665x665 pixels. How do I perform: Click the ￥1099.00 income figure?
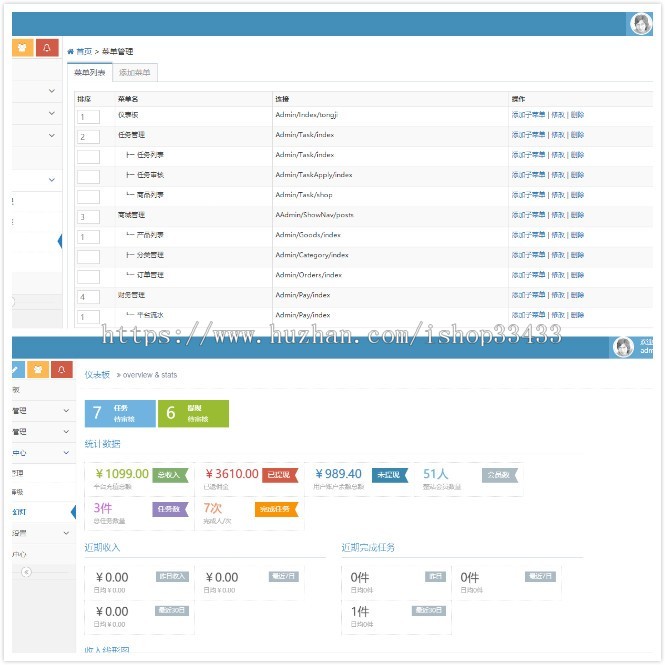[x=122, y=474]
